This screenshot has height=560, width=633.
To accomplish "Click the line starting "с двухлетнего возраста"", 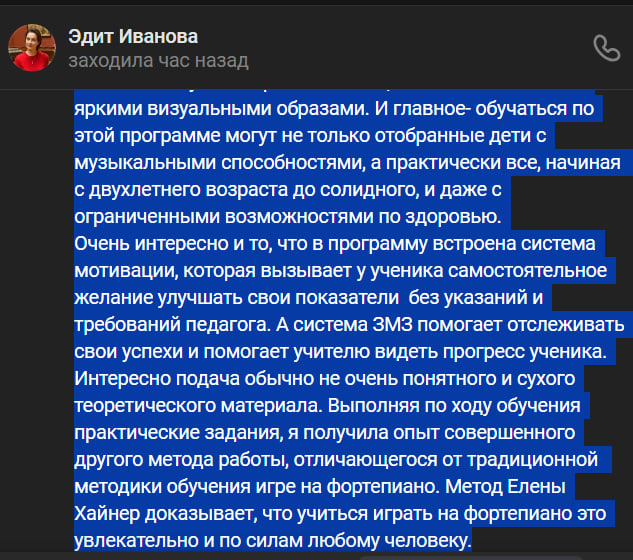I will (287, 189).
